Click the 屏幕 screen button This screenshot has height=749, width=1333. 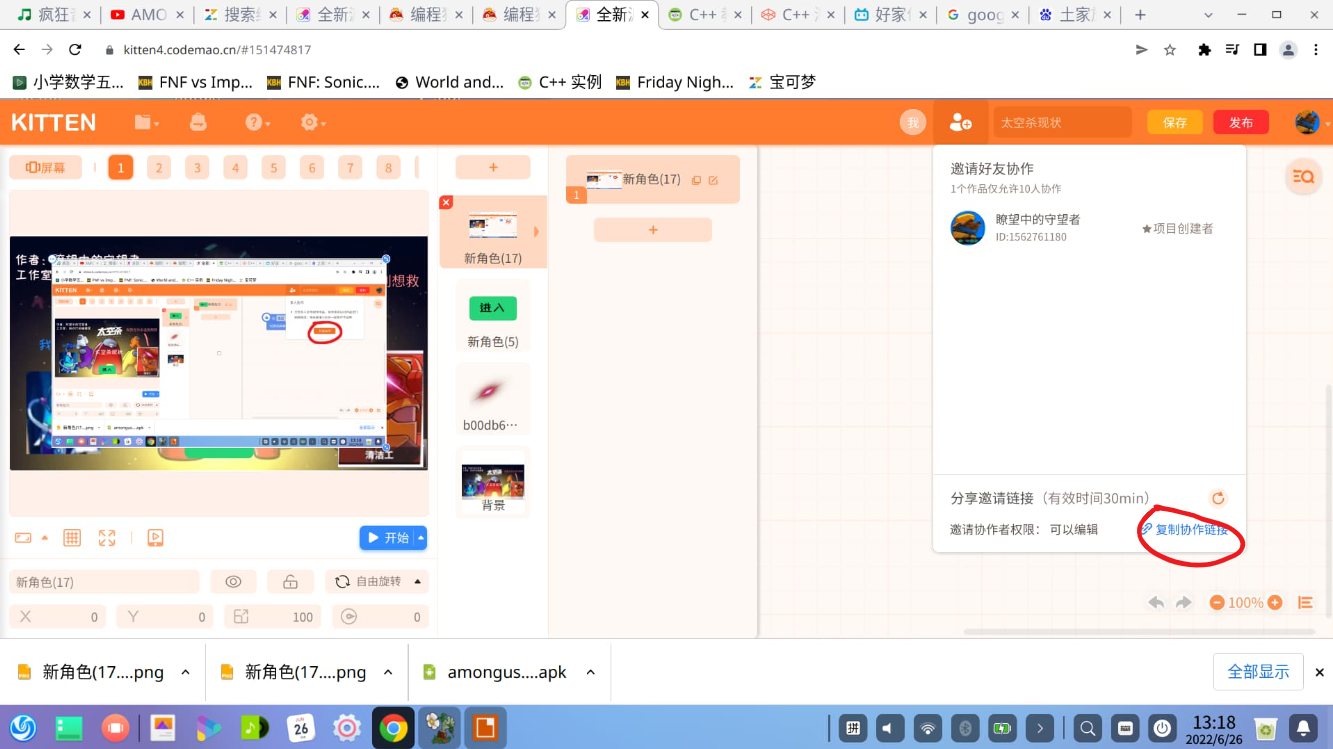pos(46,168)
